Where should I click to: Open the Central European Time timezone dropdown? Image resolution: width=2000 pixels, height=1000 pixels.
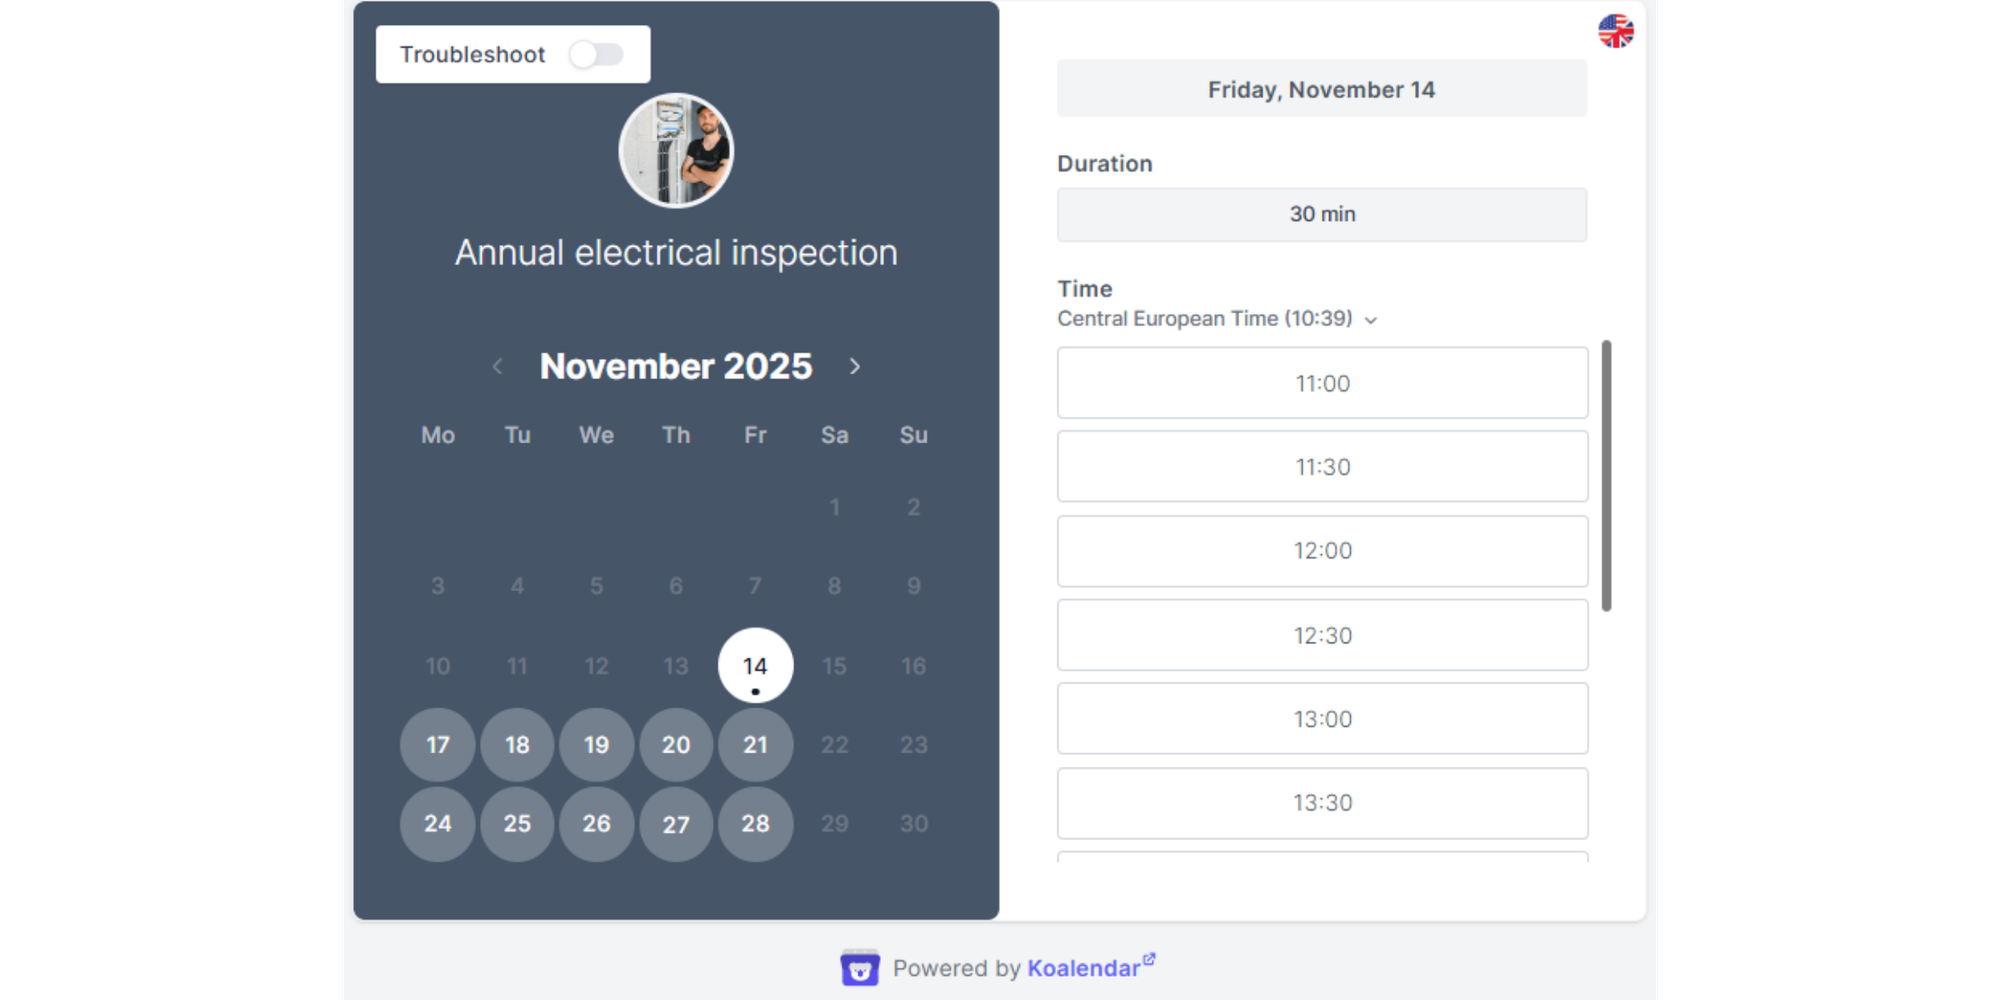(1203, 319)
